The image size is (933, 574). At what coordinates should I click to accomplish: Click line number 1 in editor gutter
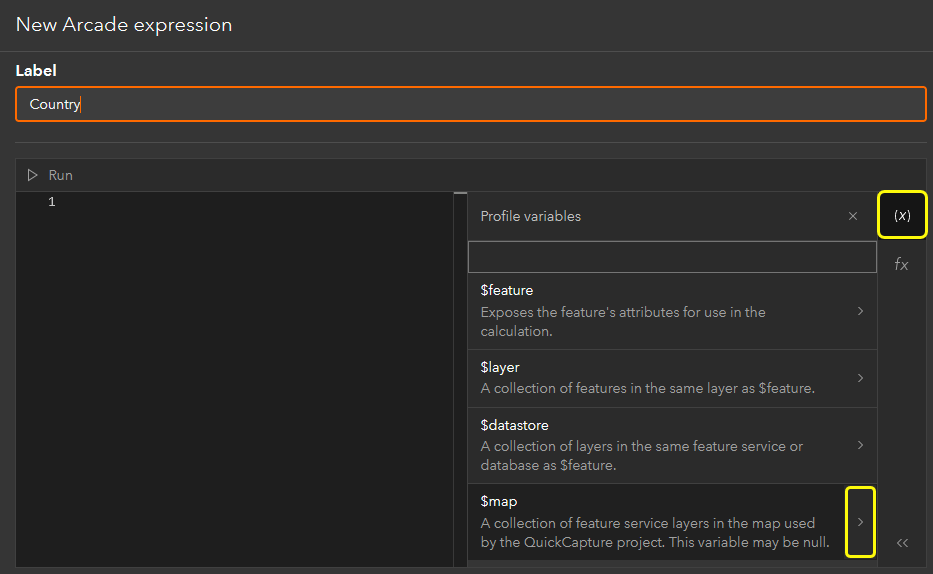pos(51,202)
